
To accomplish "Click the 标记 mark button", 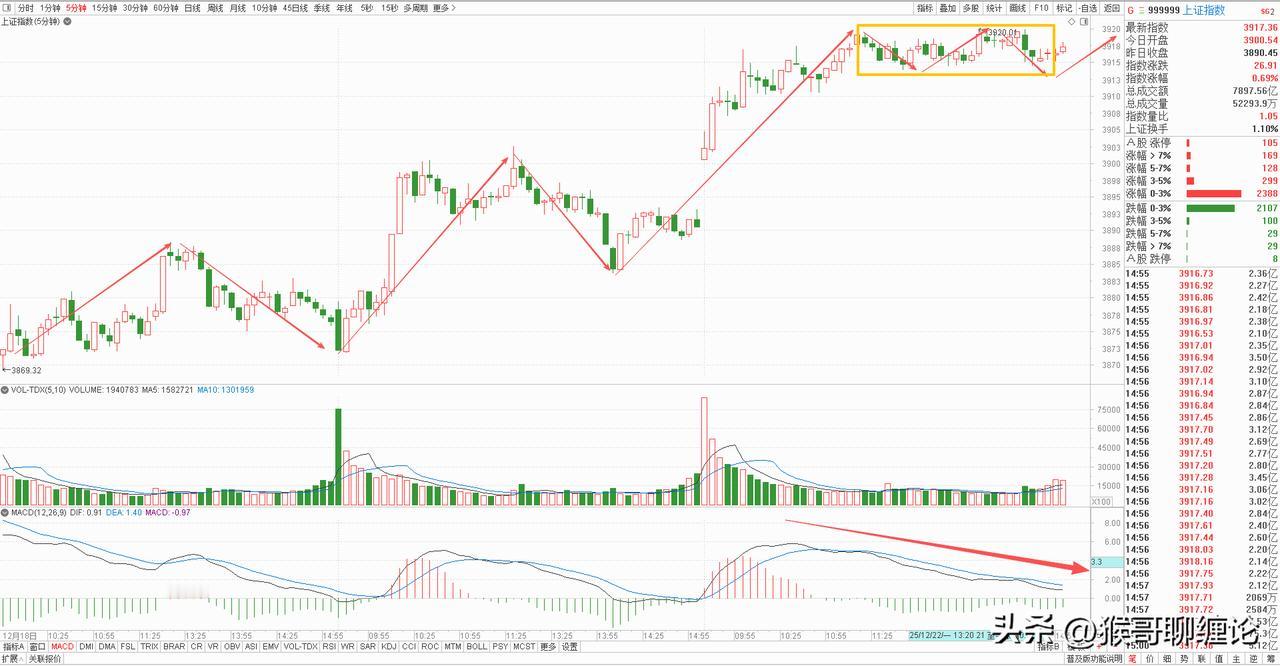I will (1065, 8).
